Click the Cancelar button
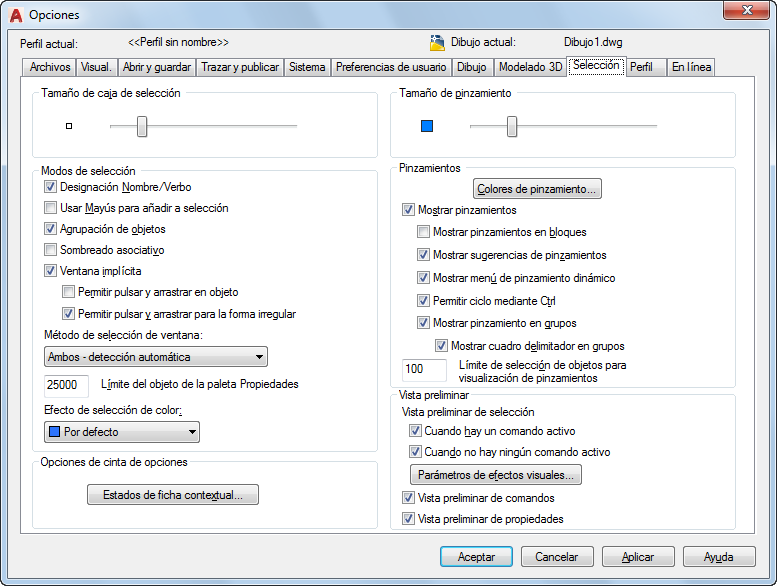Screen dimensions: 777x586 point(557,557)
